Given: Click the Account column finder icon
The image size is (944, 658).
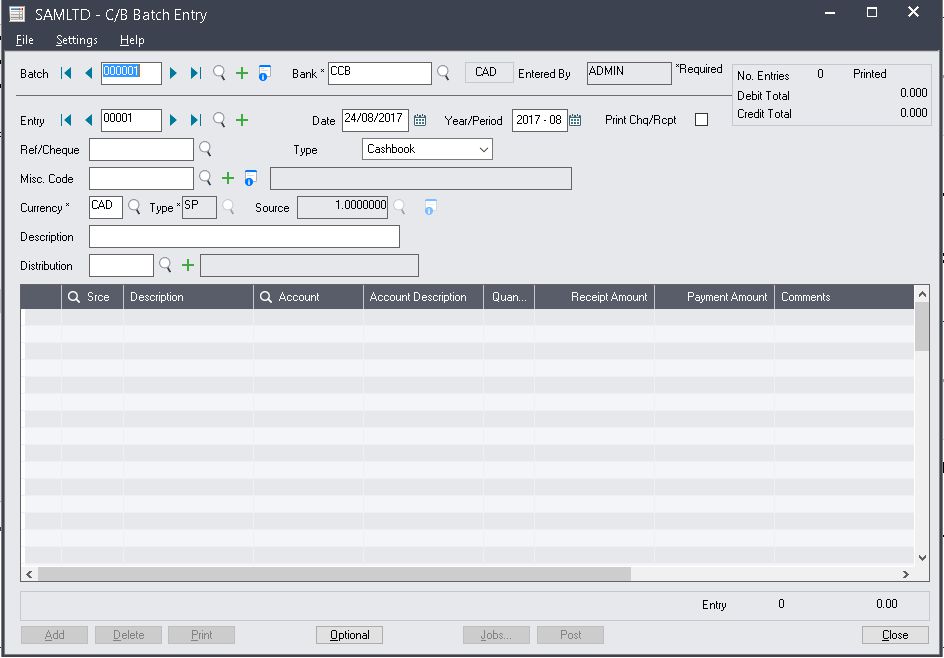Looking at the screenshot, I should click(x=266, y=297).
